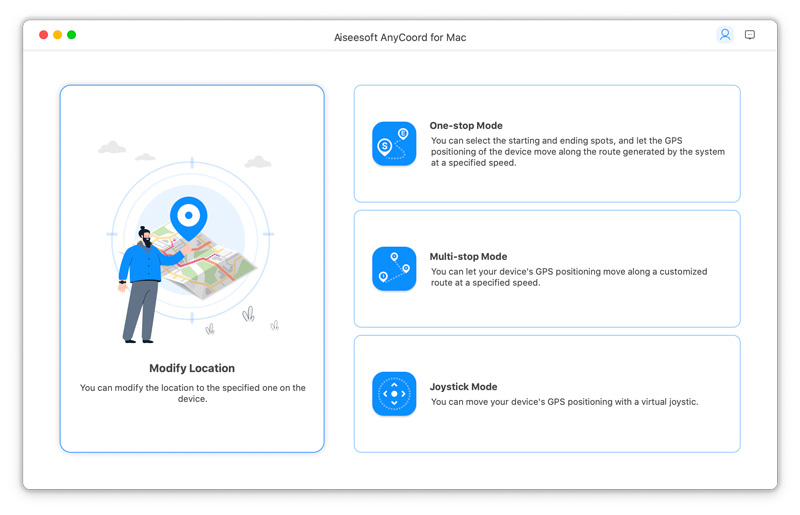
Task: Select the Multi-stop Mode waypoints icon
Action: tap(394, 269)
